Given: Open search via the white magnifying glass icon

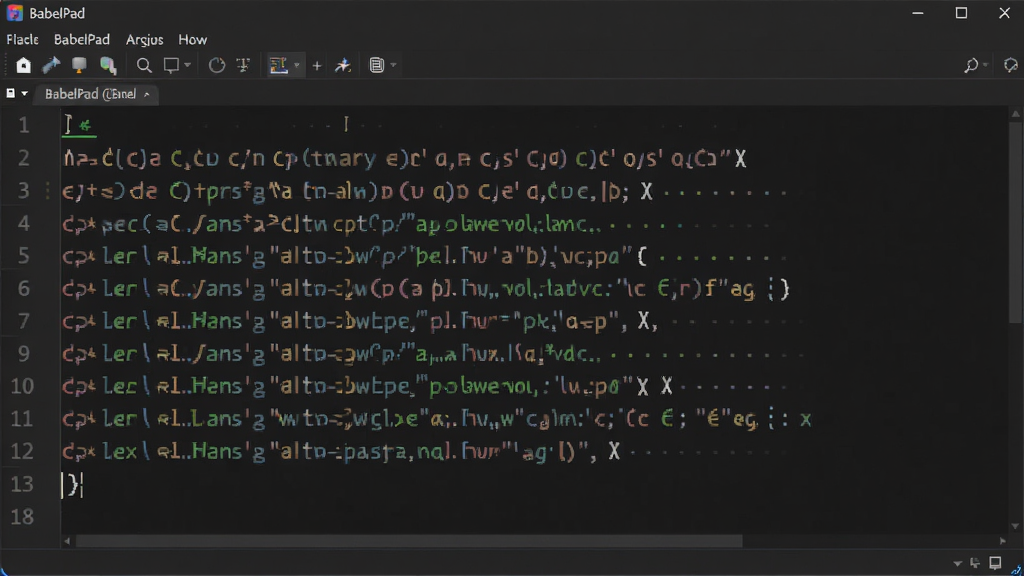Looking at the screenshot, I should [144, 65].
